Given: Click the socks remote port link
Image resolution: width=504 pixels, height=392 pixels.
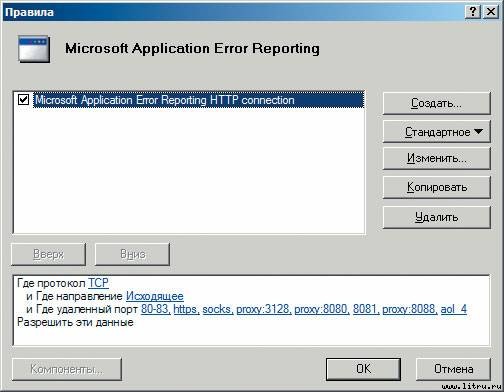Looking at the screenshot, I should coord(217,309).
